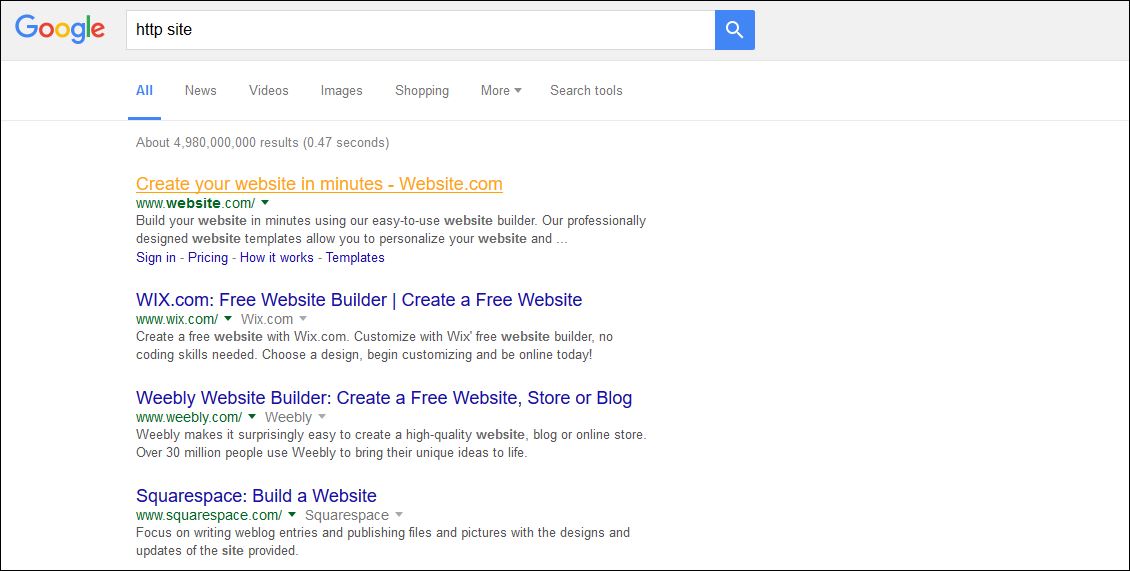Open the Website.com result title
The image size is (1130, 571).
click(319, 184)
